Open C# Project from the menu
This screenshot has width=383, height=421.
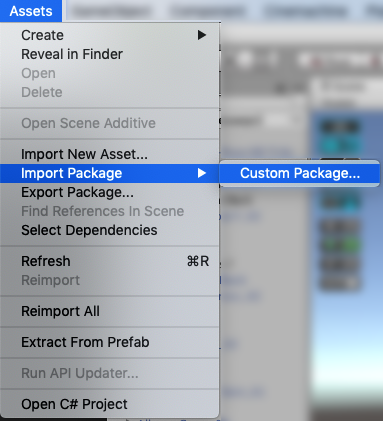(x=110, y=404)
